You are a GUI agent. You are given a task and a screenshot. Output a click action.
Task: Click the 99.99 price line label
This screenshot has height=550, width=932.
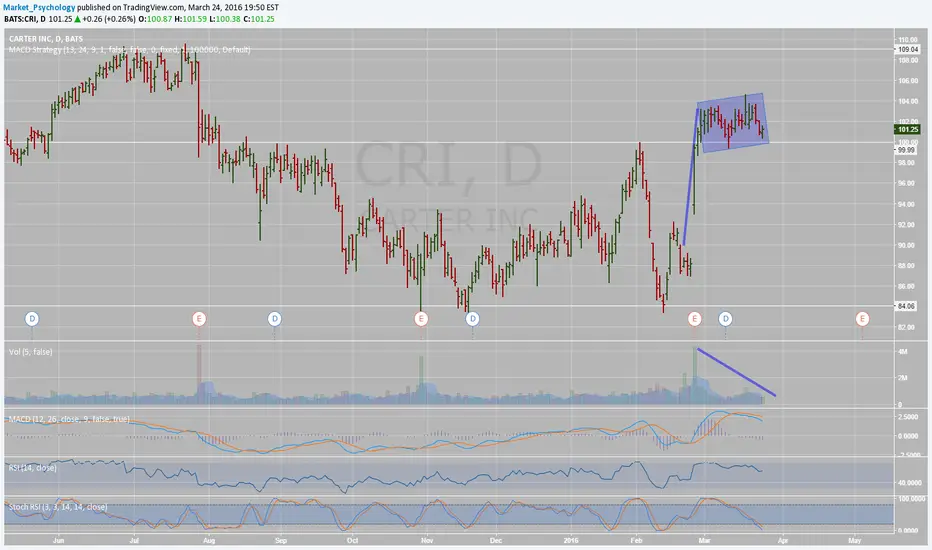point(906,150)
